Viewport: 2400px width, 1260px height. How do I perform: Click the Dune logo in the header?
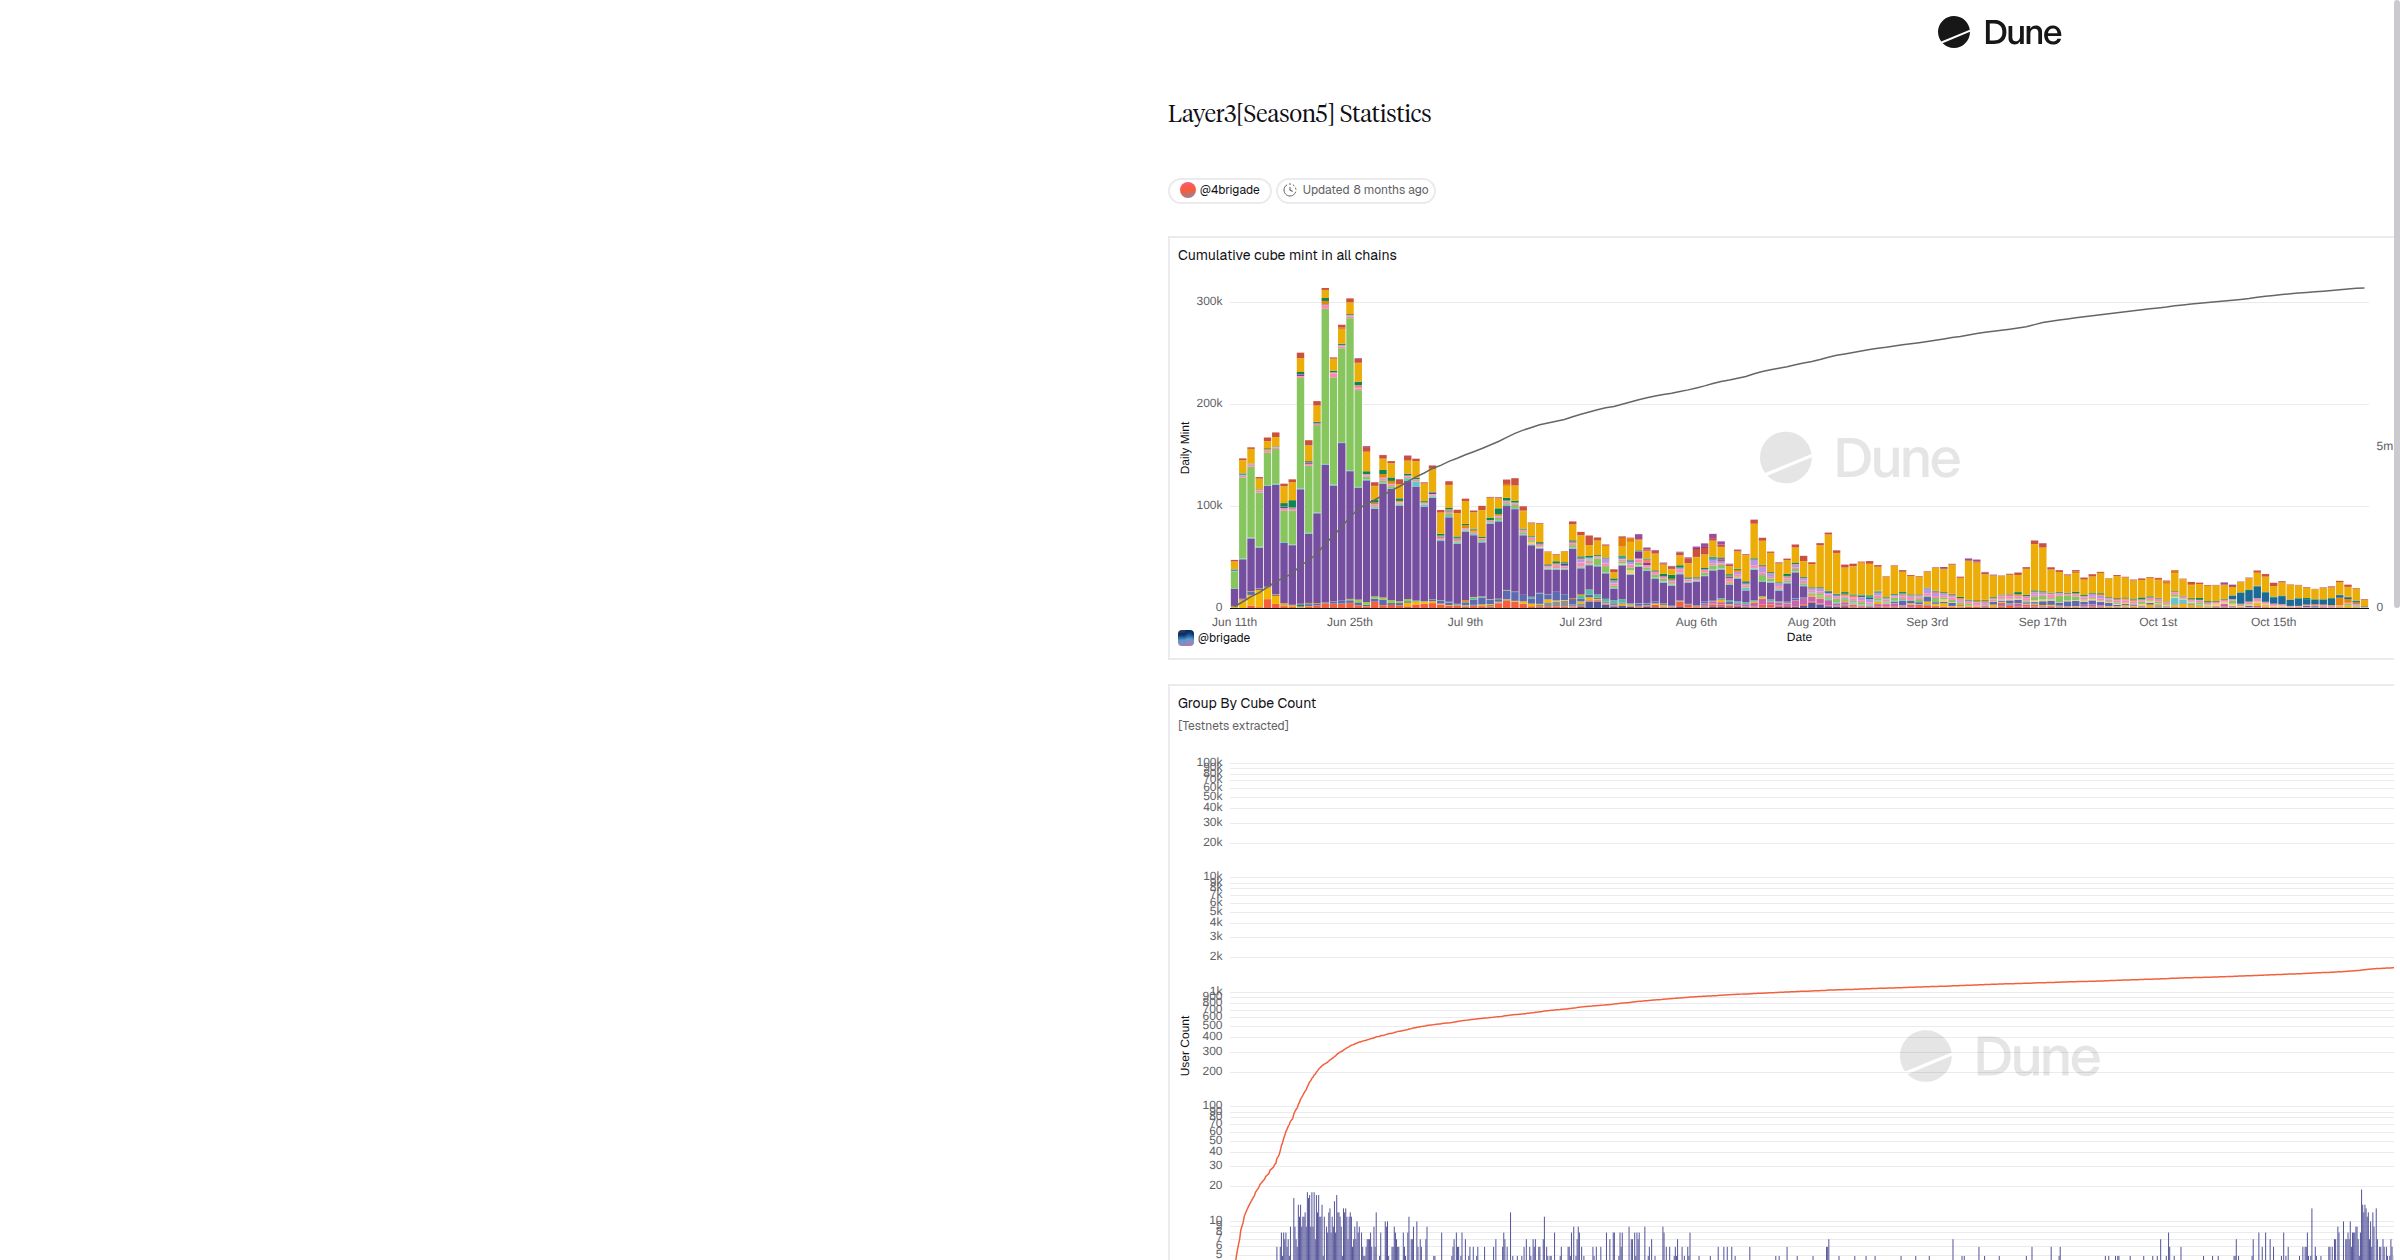1999,33
